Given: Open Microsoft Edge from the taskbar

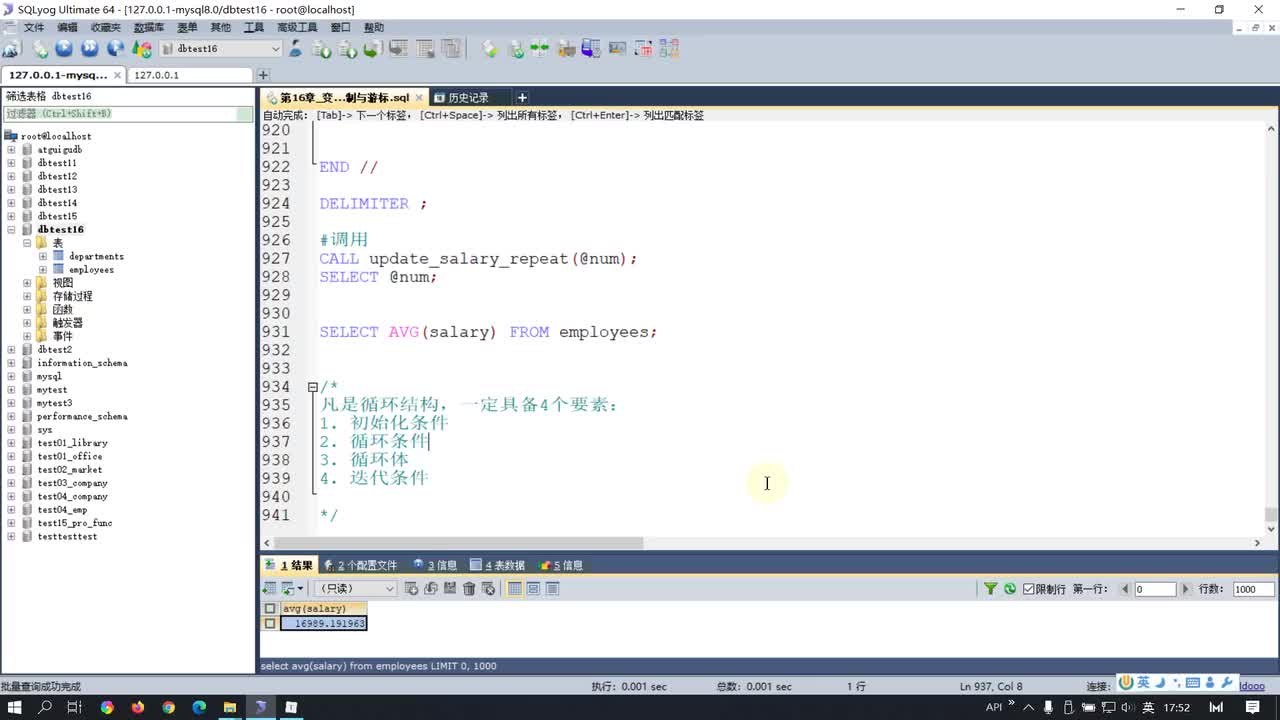Looking at the screenshot, I should click(x=199, y=707).
